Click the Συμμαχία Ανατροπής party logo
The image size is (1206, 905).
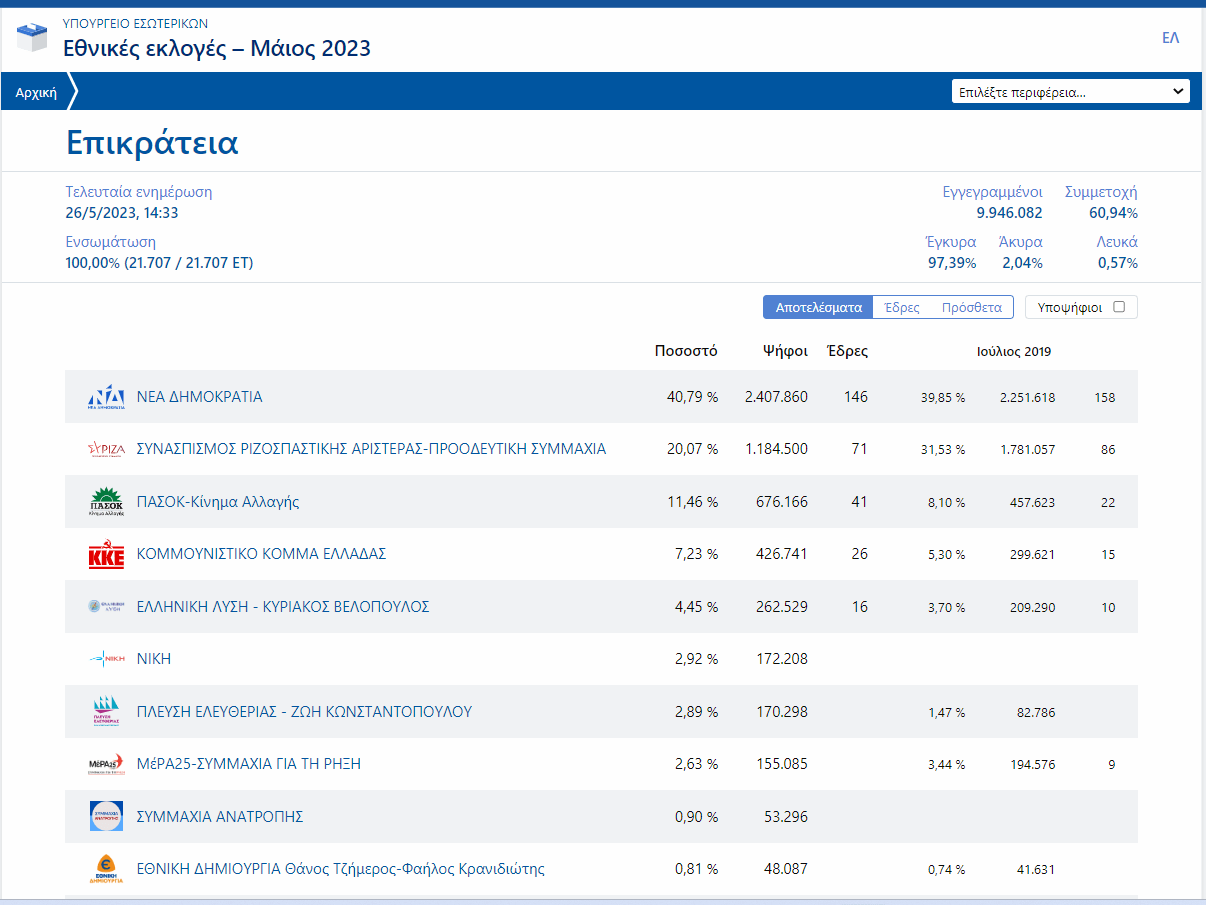(106, 816)
